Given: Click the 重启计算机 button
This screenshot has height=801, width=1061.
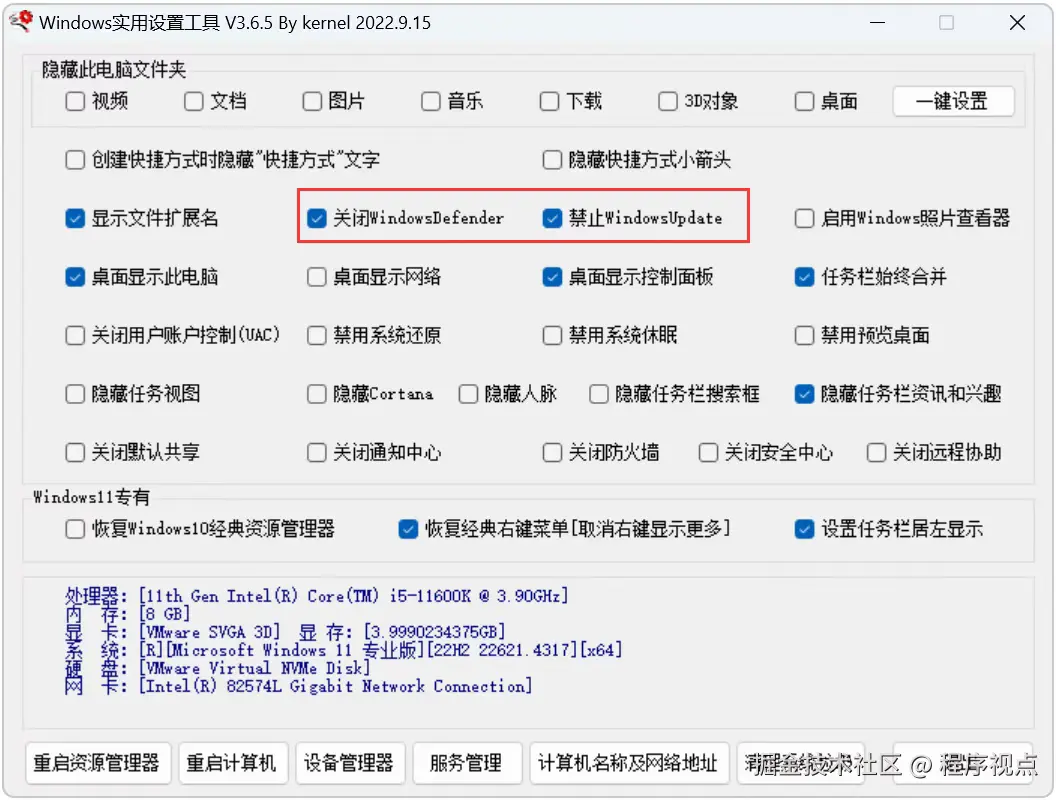Looking at the screenshot, I should point(232,763).
